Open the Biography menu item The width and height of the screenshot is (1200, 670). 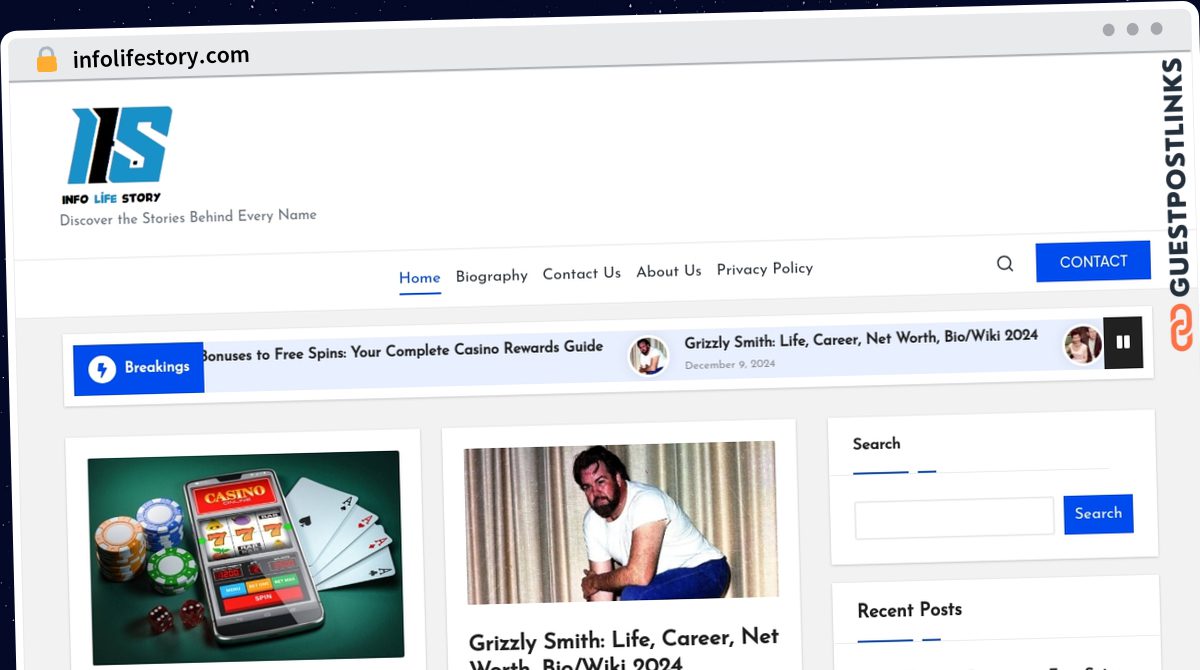point(492,276)
